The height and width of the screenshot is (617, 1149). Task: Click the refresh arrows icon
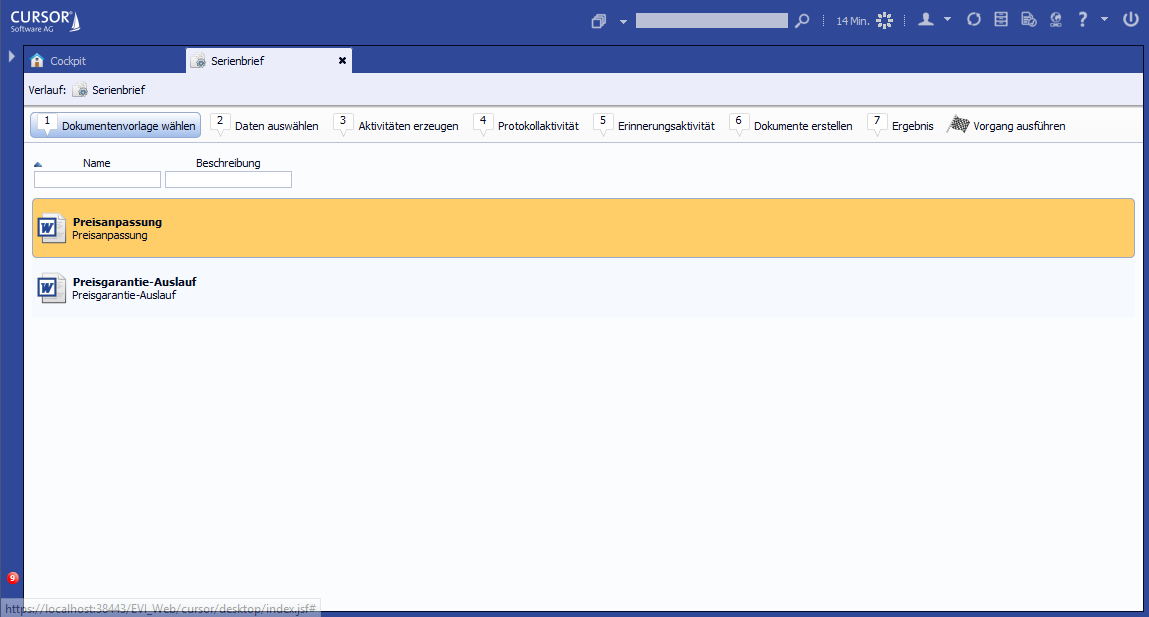(973, 20)
